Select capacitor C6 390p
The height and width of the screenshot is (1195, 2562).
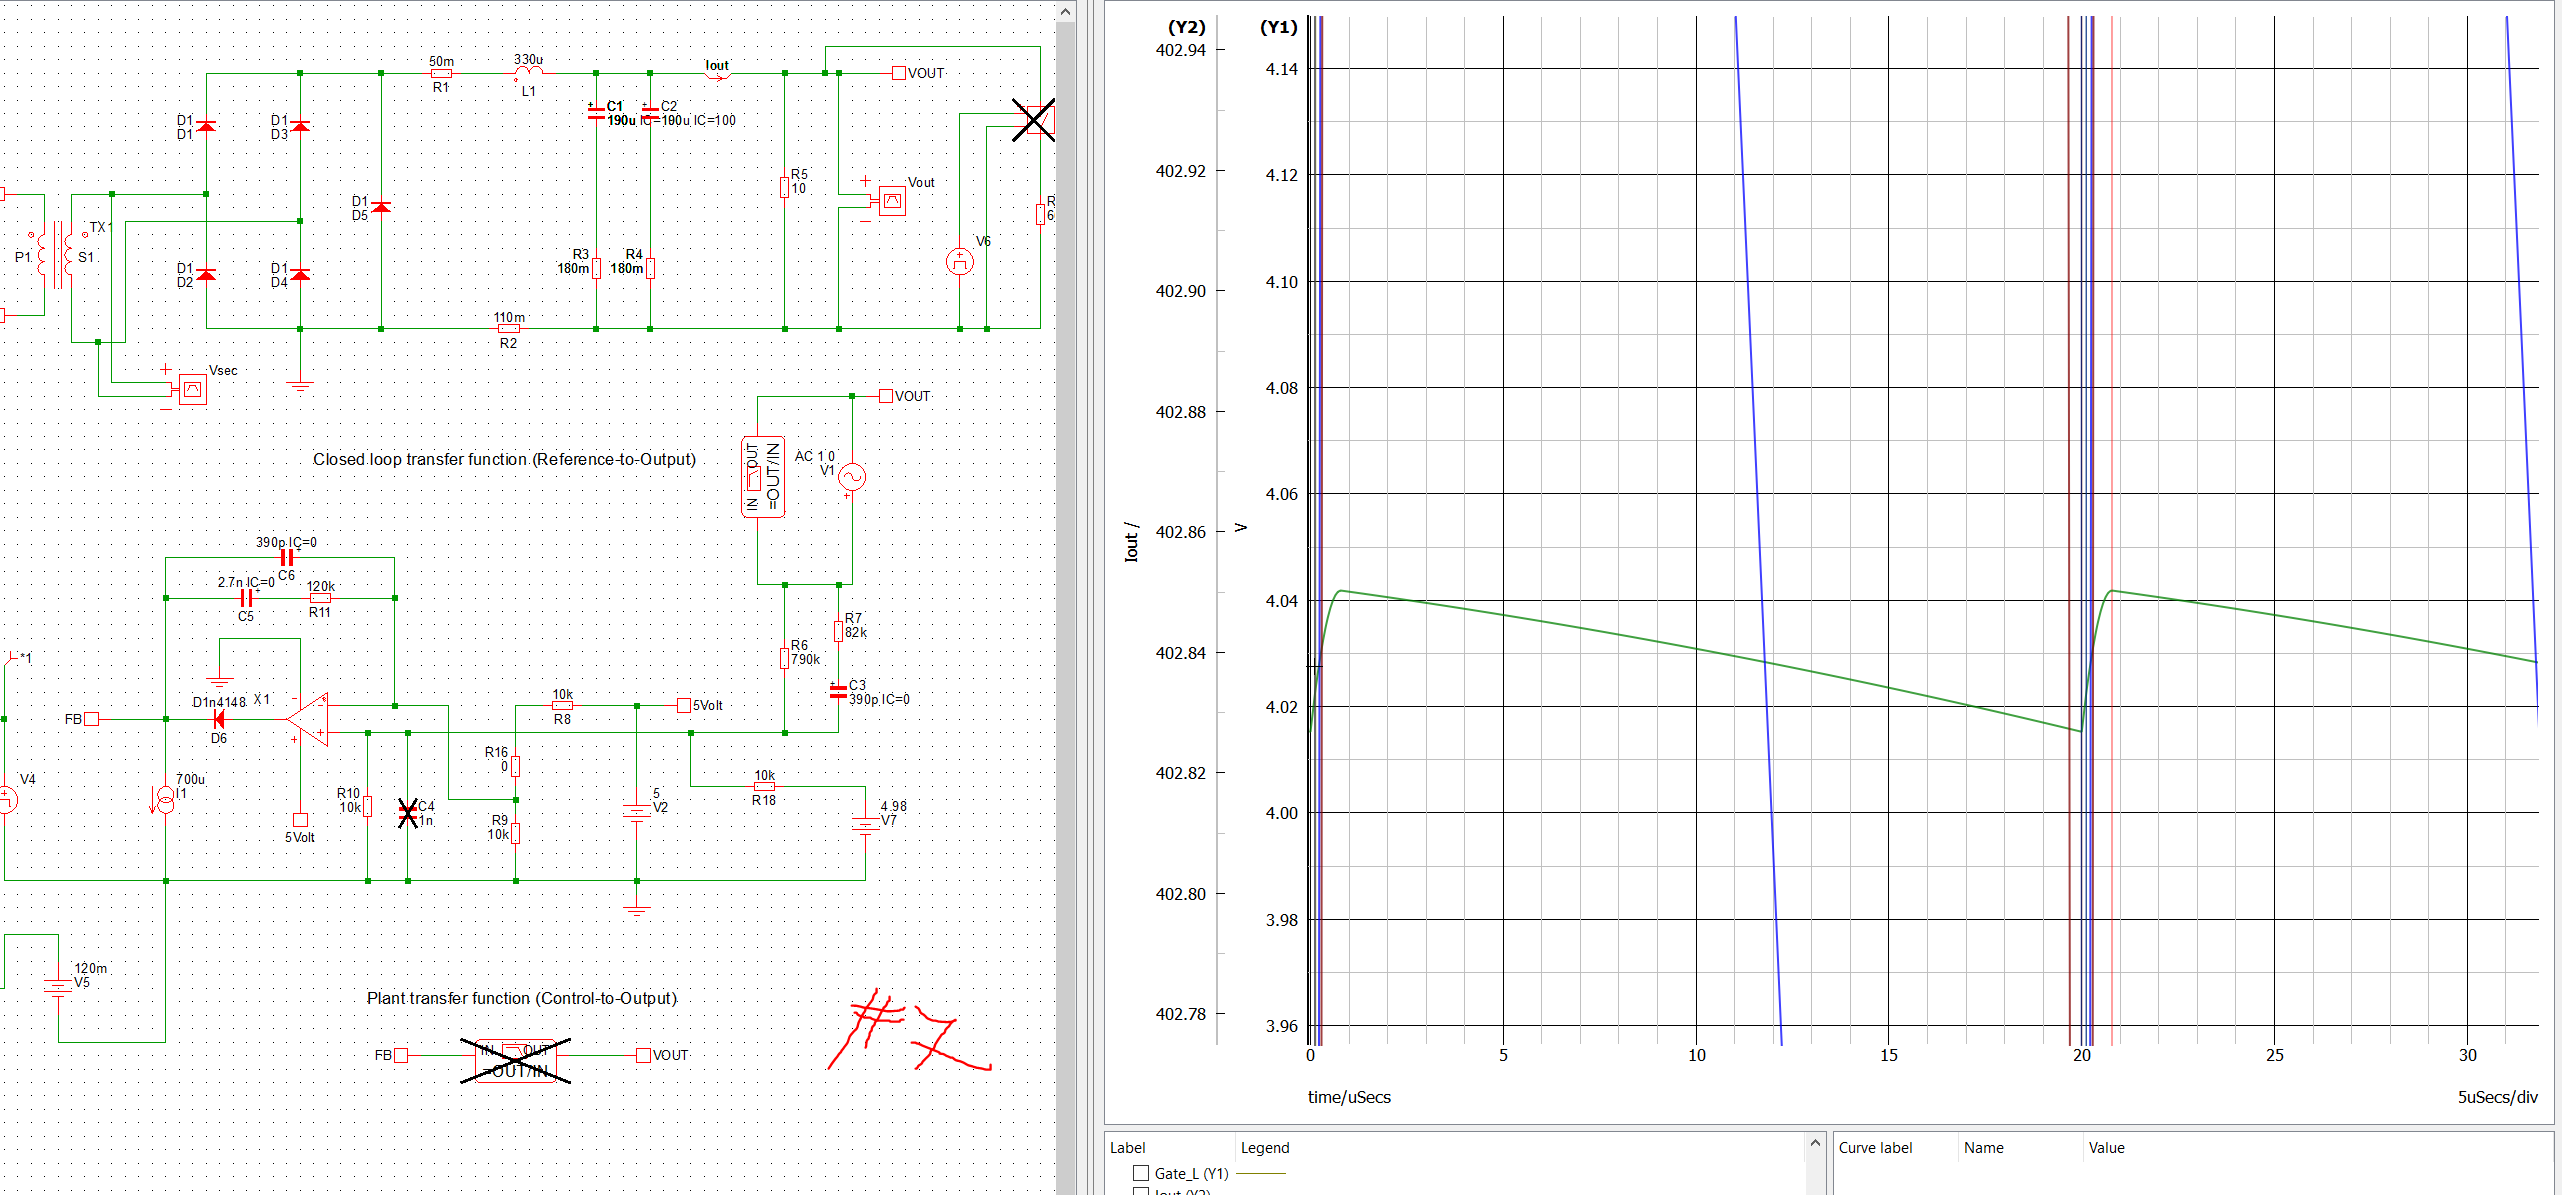[x=286, y=558]
